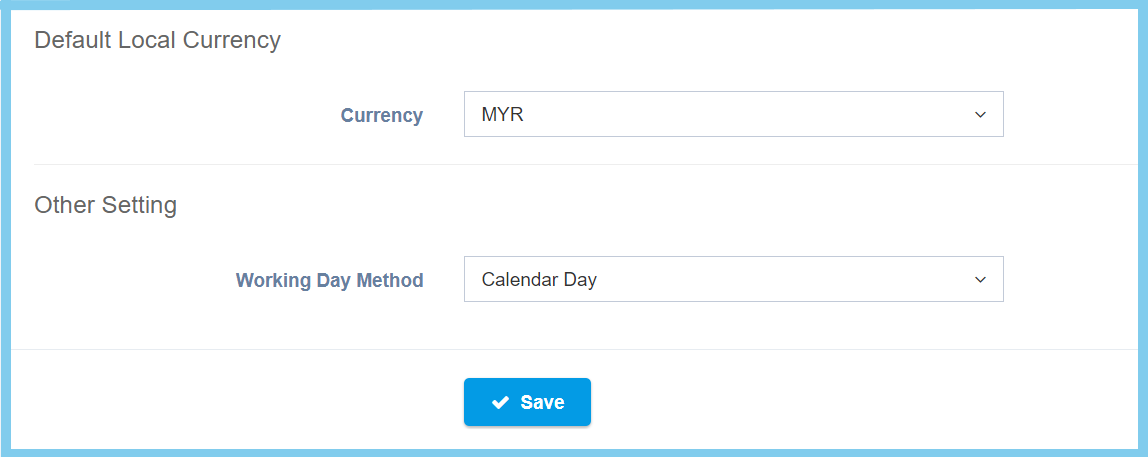The width and height of the screenshot is (1148, 457).
Task: Click the empty middle of Working Day Method box
Action: click(x=780, y=280)
